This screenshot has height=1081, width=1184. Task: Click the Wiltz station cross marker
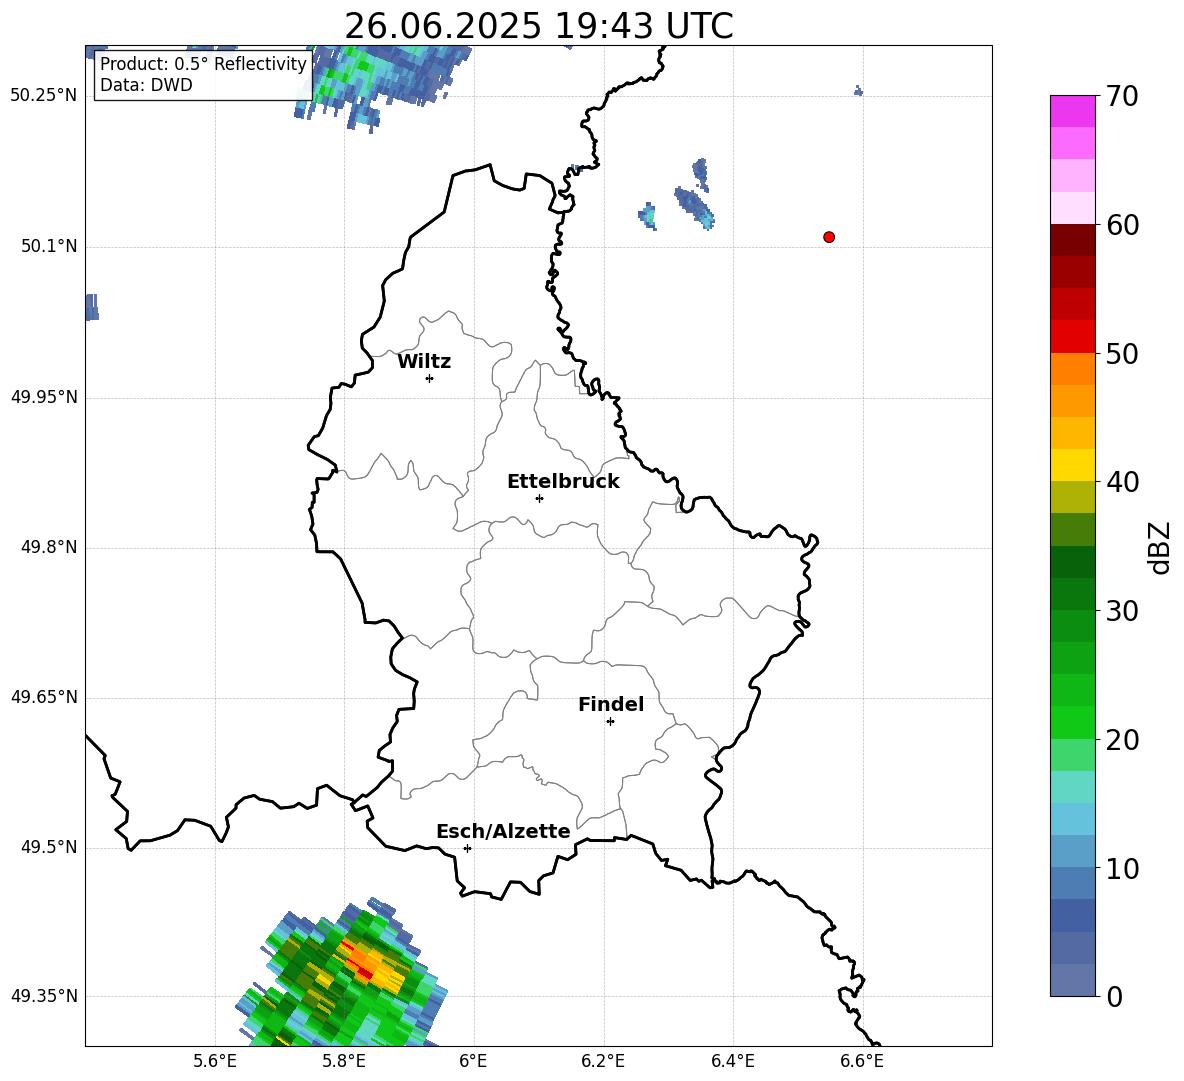[x=430, y=378]
